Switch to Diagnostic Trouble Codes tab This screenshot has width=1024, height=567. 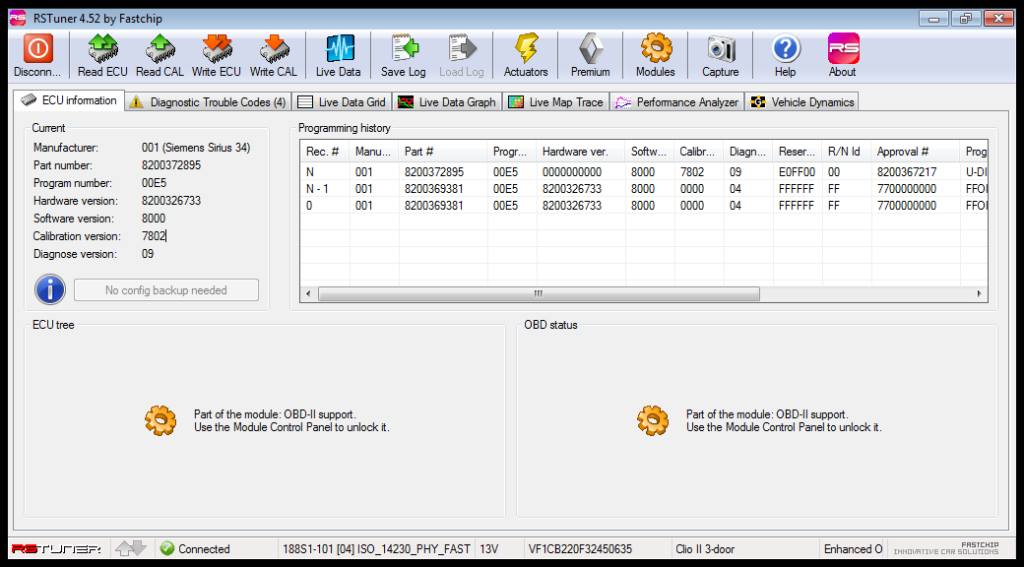coord(207,102)
